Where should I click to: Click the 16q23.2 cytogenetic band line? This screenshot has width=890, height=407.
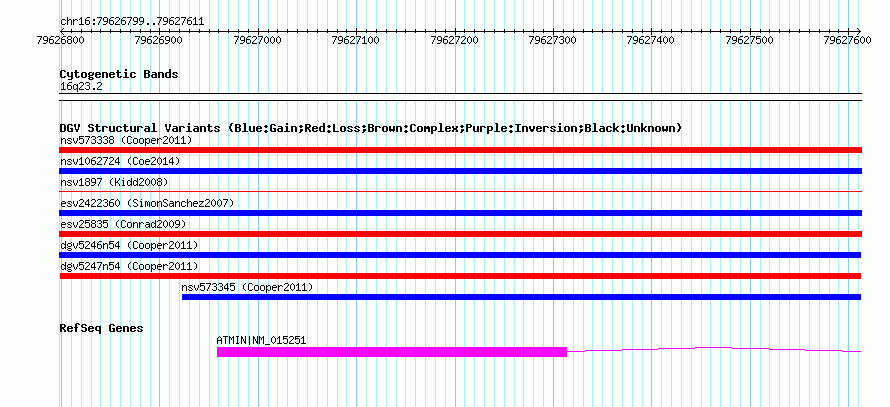coord(460,94)
